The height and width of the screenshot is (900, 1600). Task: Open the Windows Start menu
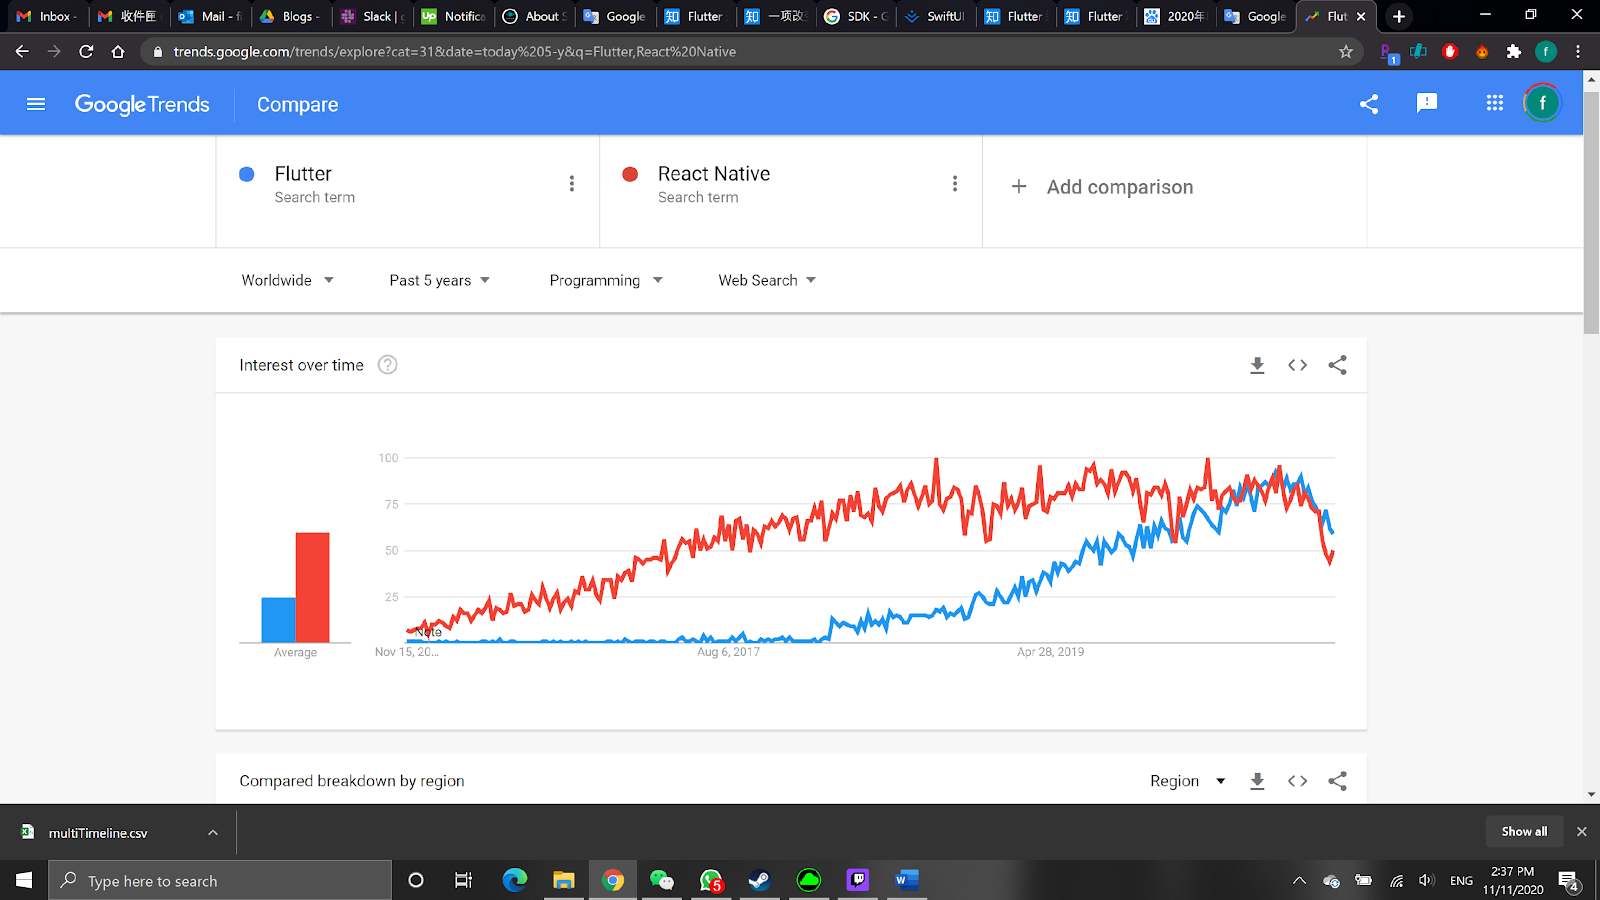click(24, 880)
